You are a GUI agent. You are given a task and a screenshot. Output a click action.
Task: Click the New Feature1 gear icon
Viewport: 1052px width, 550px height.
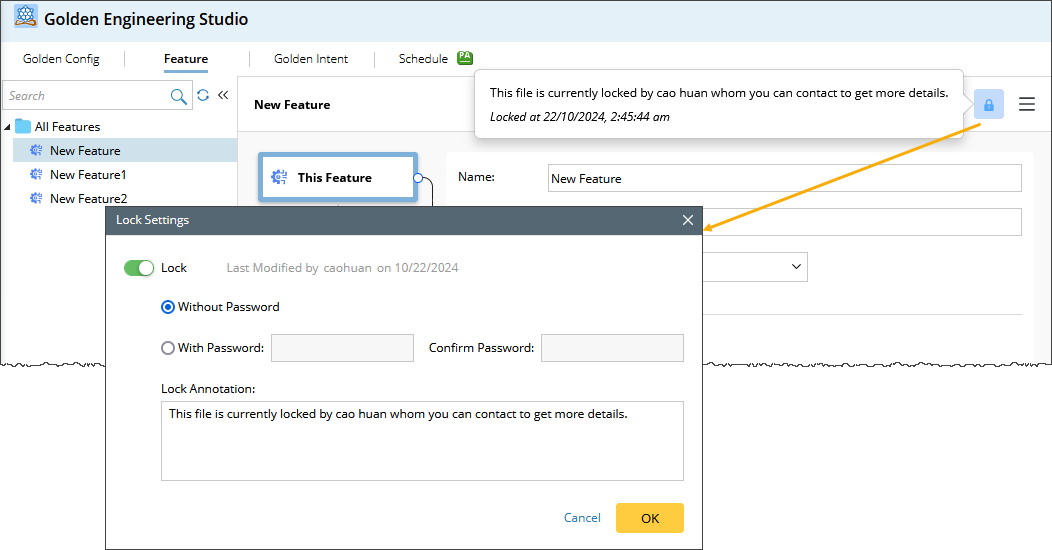pyautogui.click(x=36, y=175)
